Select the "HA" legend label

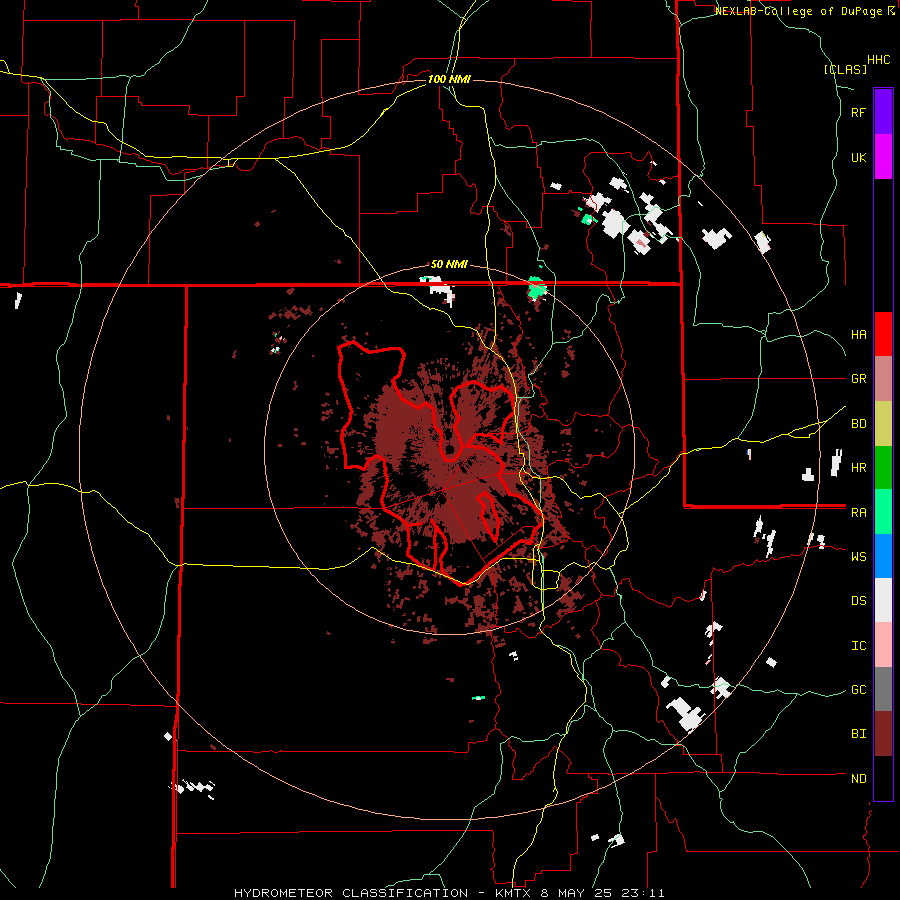pyautogui.click(x=859, y=335)
